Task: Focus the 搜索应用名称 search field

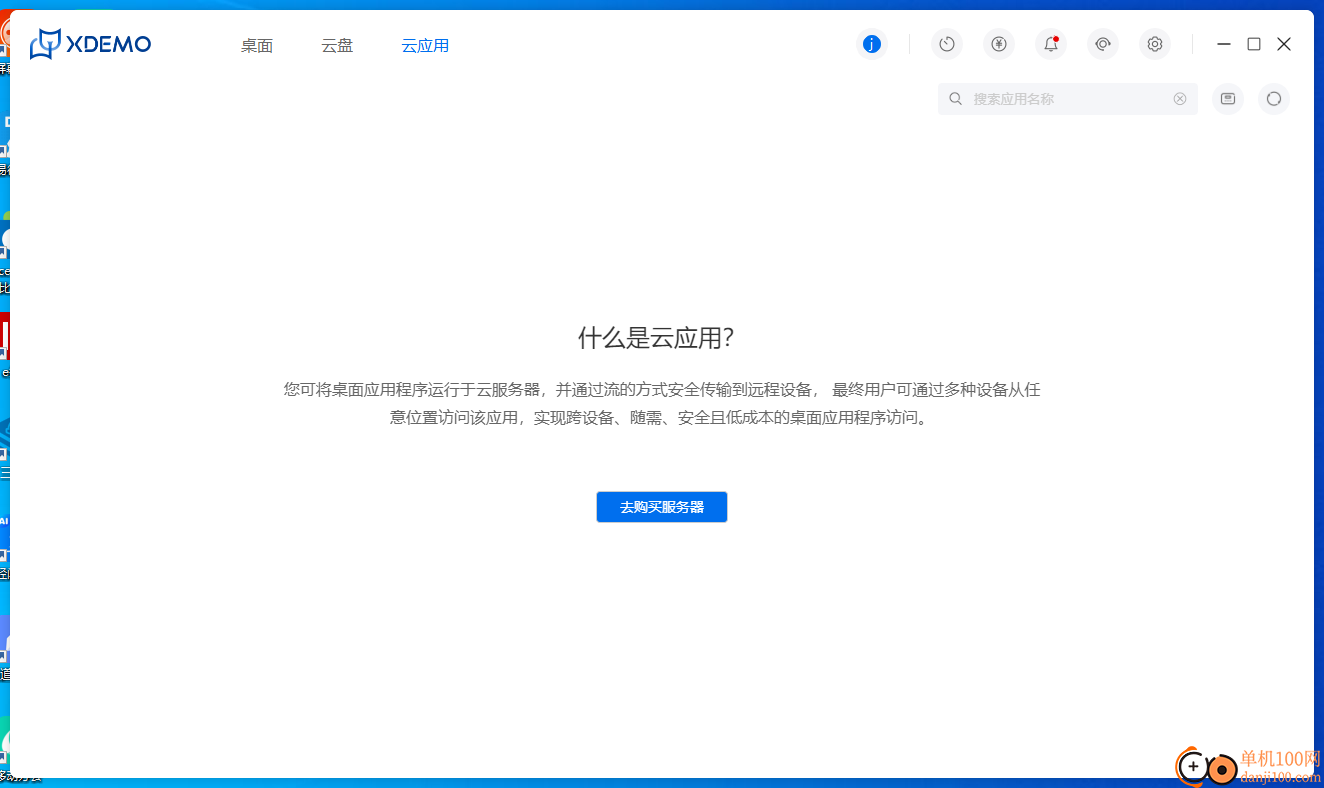Action: 1068,99
